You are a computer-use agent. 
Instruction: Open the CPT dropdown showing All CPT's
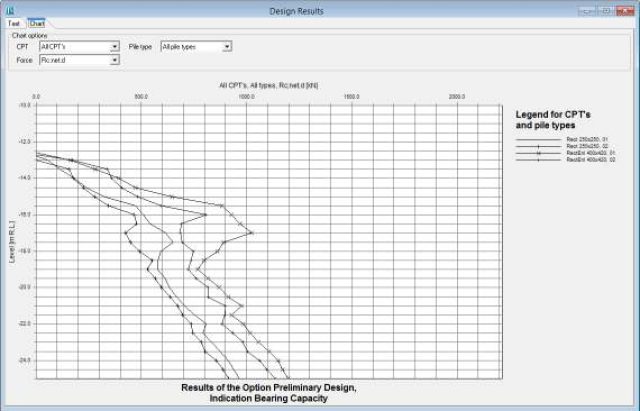pyautogui.click(x=115, y=46)
